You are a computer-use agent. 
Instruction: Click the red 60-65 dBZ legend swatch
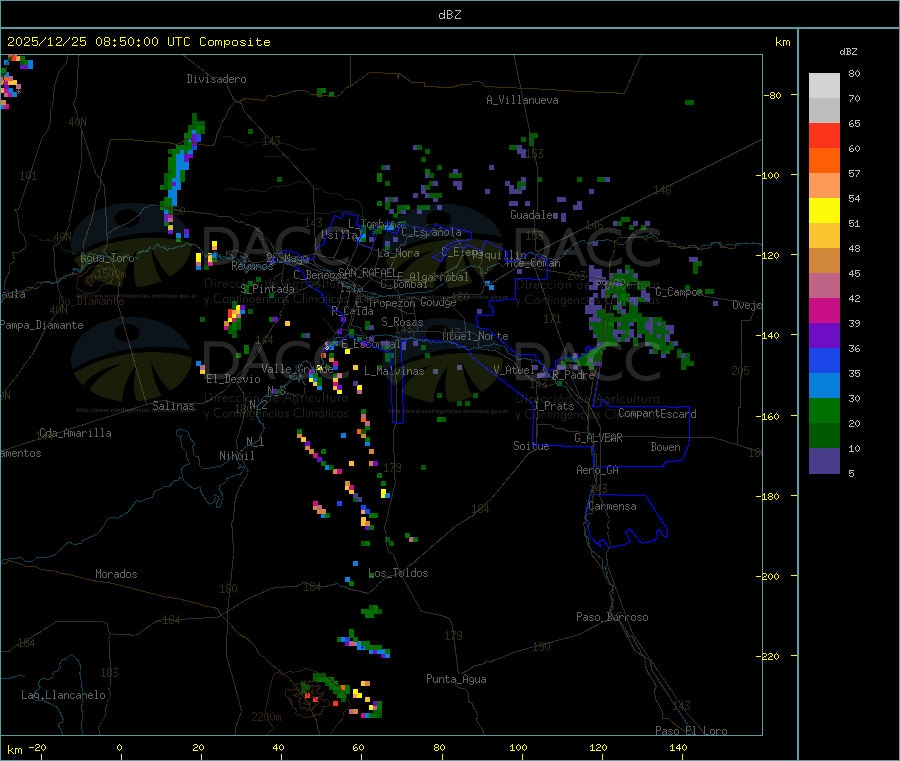(824, 135)
